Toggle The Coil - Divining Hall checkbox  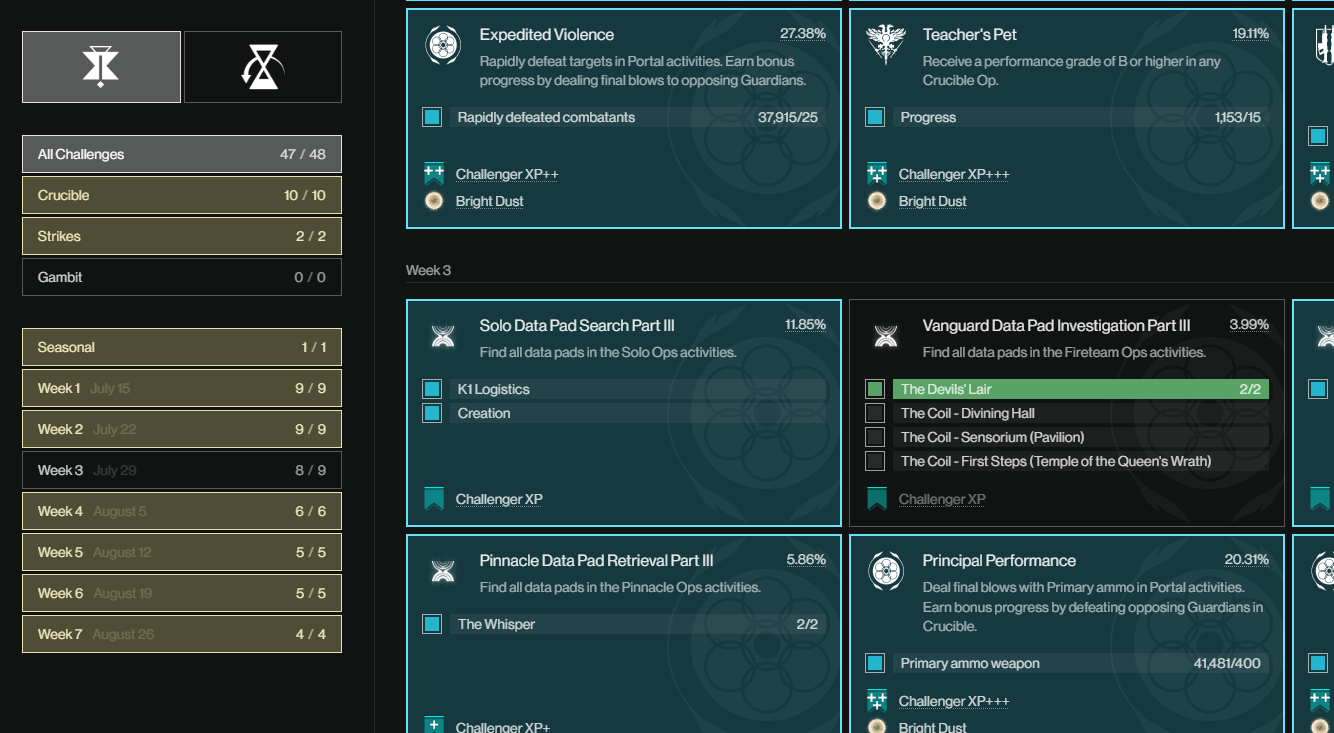pos(875,413)
